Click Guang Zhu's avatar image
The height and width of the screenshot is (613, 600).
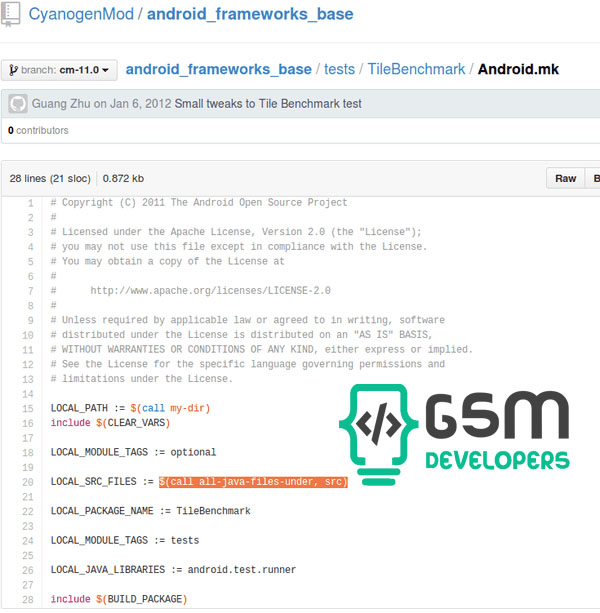point(17,104)
